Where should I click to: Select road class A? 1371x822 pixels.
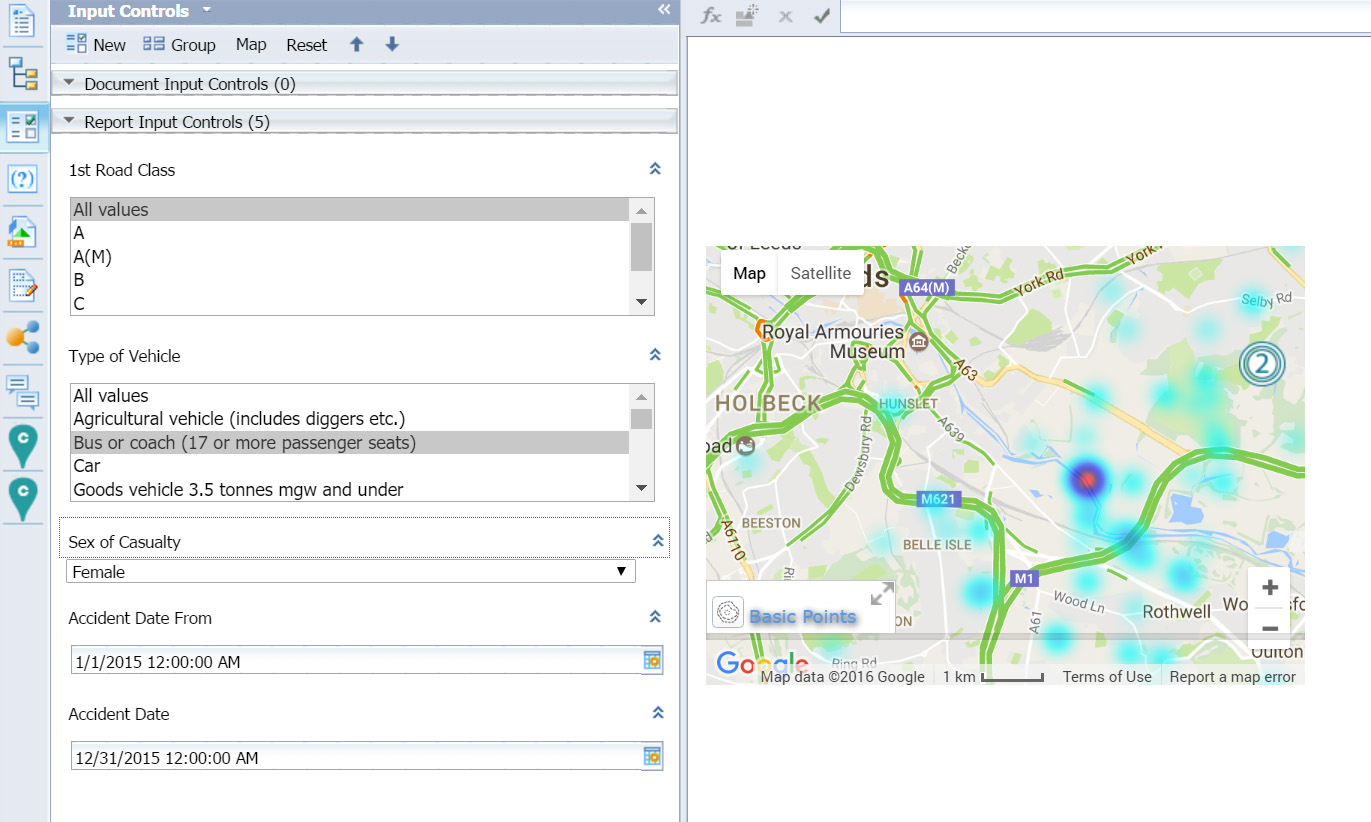[x=350, y=233]
